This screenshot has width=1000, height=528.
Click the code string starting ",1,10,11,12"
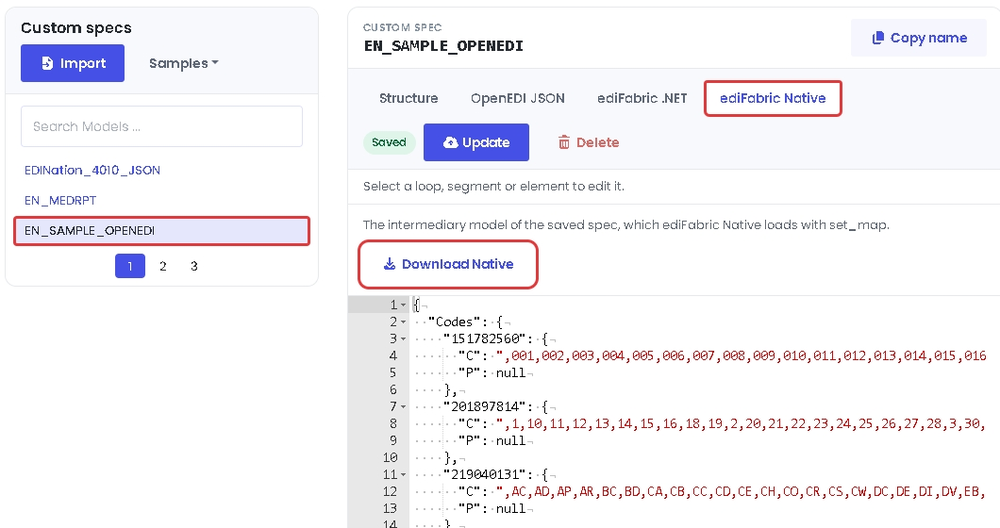click(741, 424)
